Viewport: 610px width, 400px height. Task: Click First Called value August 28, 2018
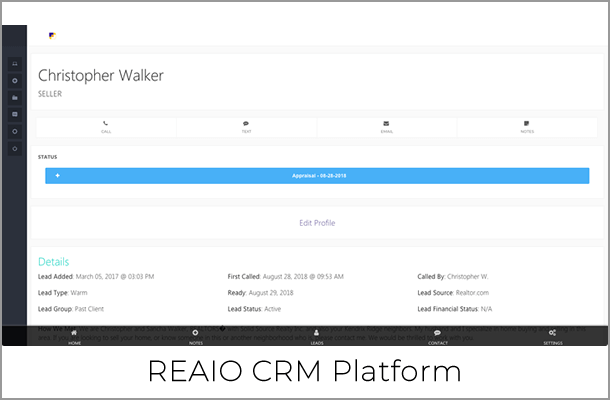pos(303,277)
